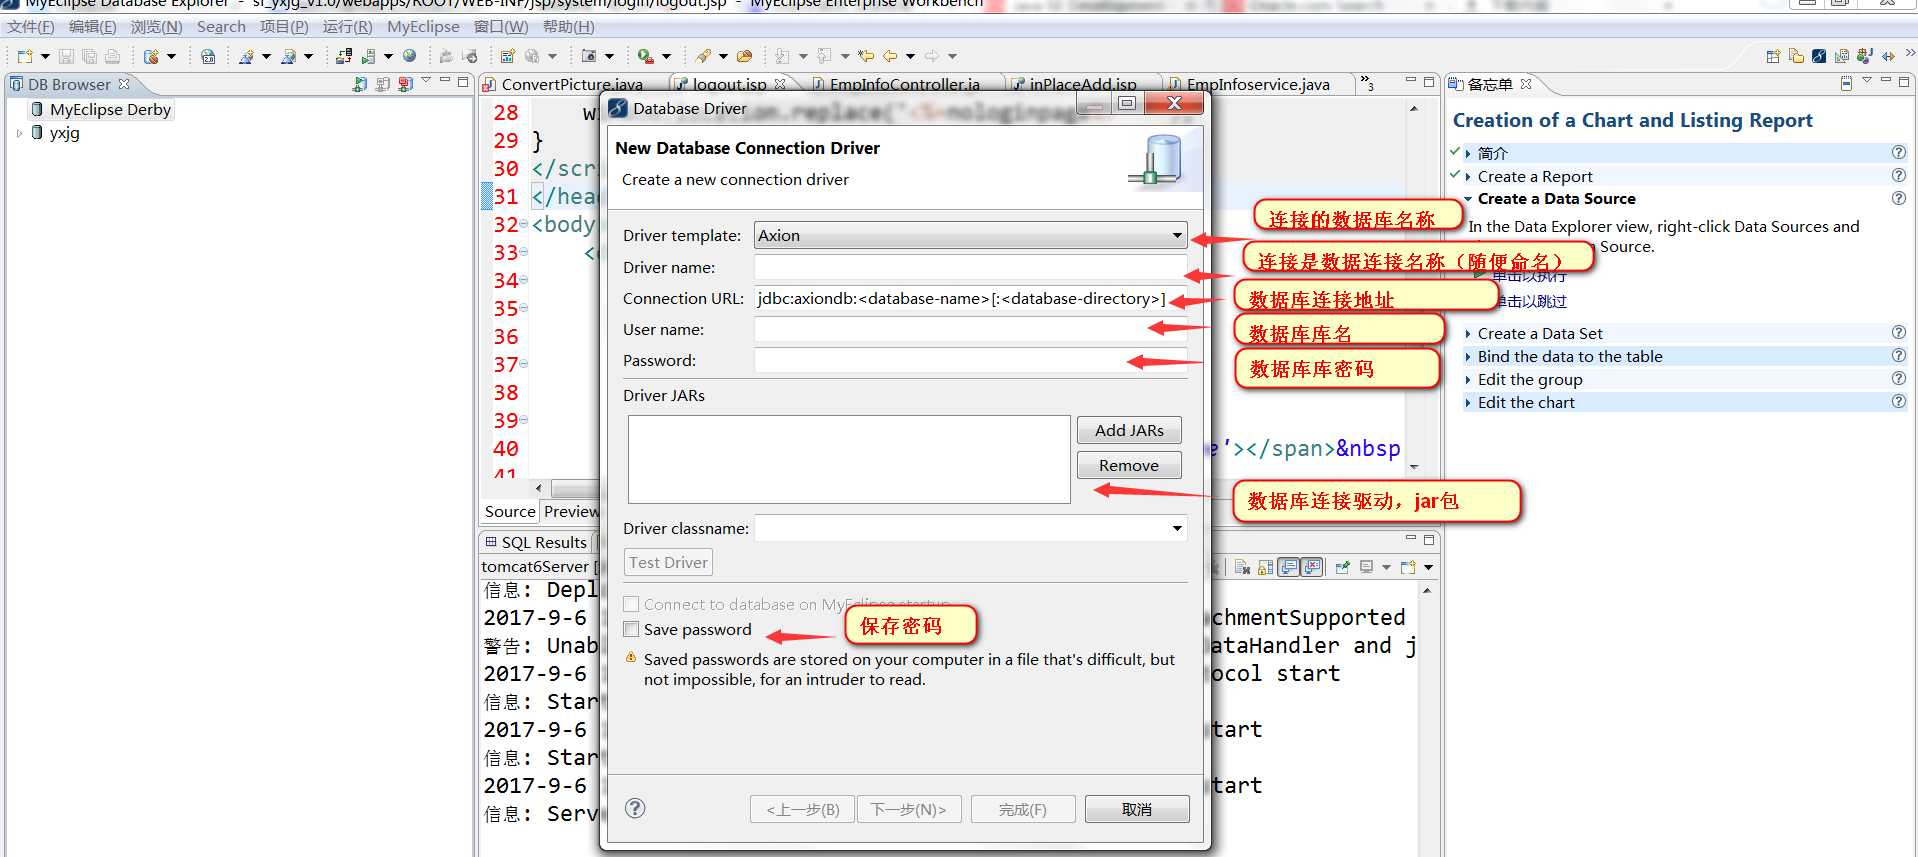Click the Open Console icon
The image size is (1918, 857).
click(1408, 567)
